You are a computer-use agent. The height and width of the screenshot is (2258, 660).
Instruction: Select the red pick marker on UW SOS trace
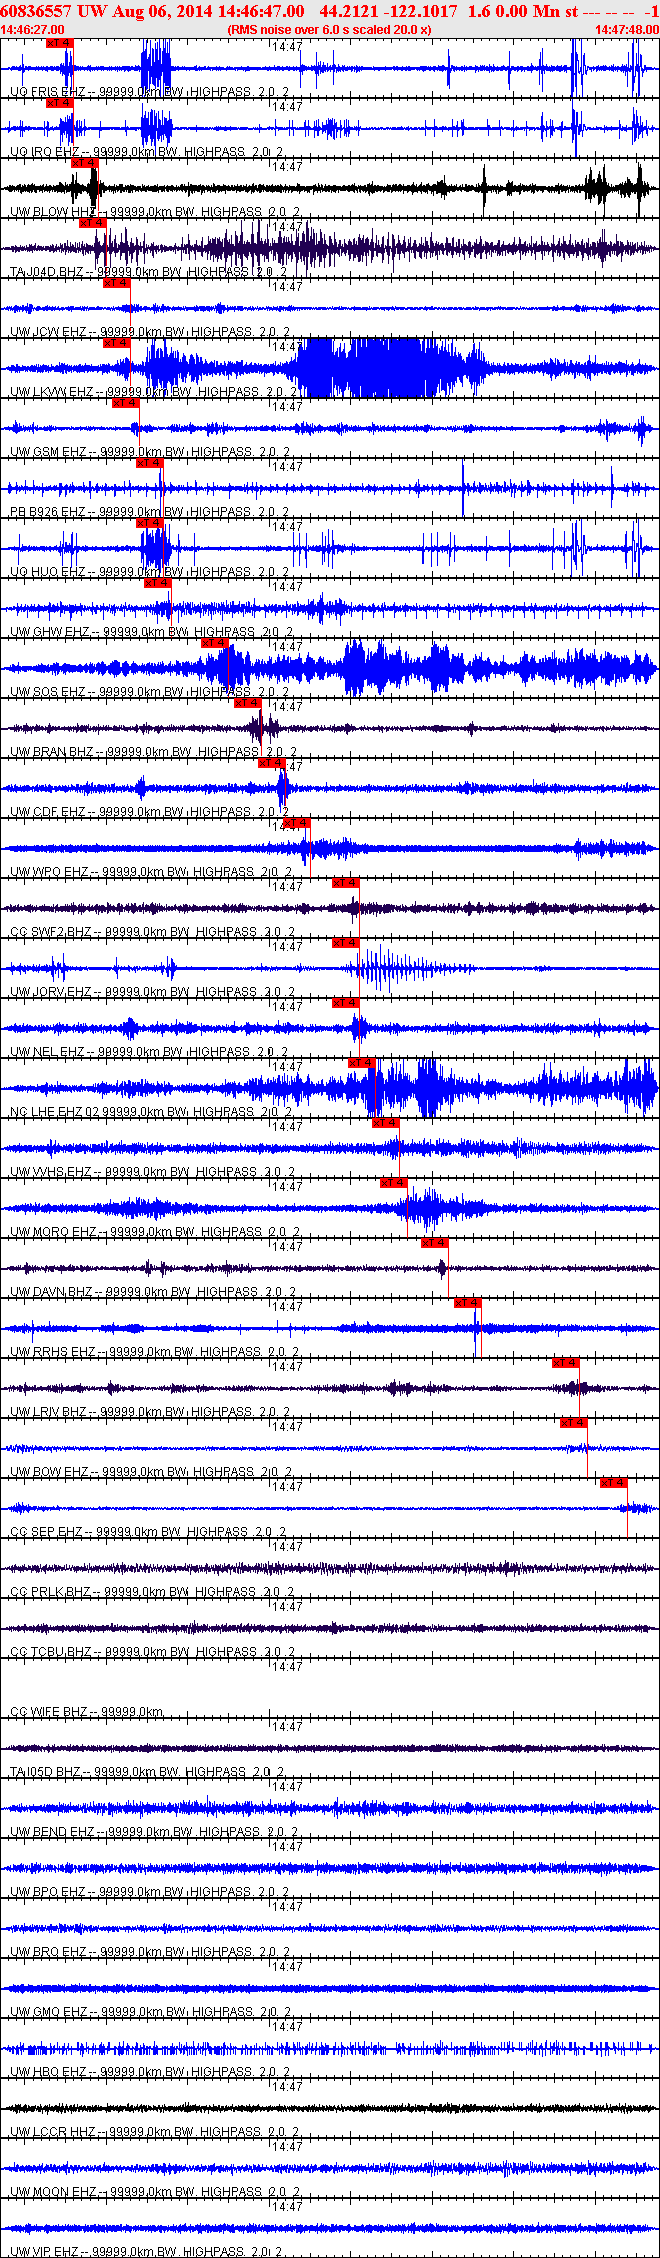[x=215, y=643]
